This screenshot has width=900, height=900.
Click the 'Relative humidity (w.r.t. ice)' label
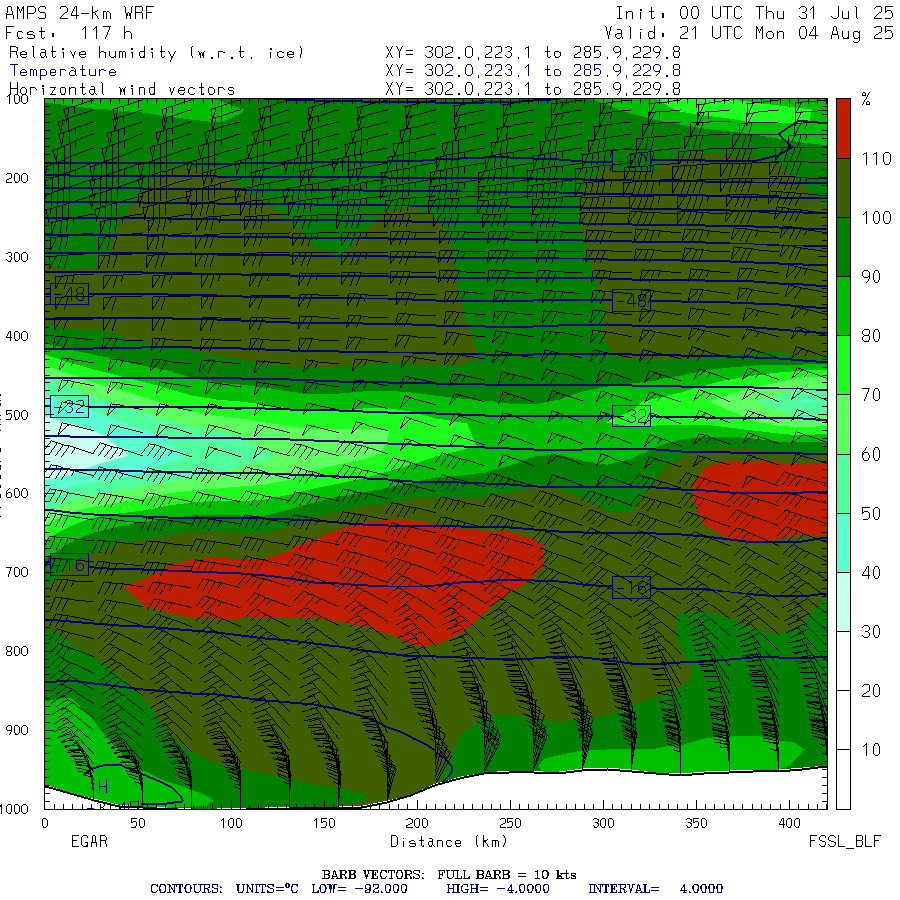[x=156, y=53]
